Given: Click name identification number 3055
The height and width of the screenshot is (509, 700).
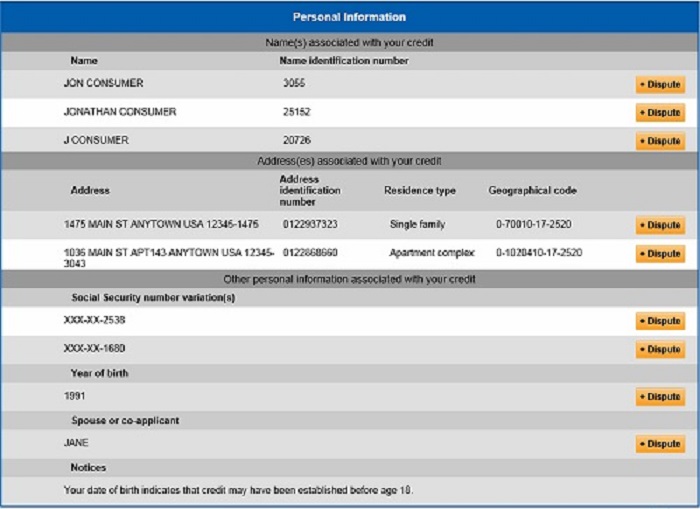Looking at the screenshot, I should click(294, 83).
